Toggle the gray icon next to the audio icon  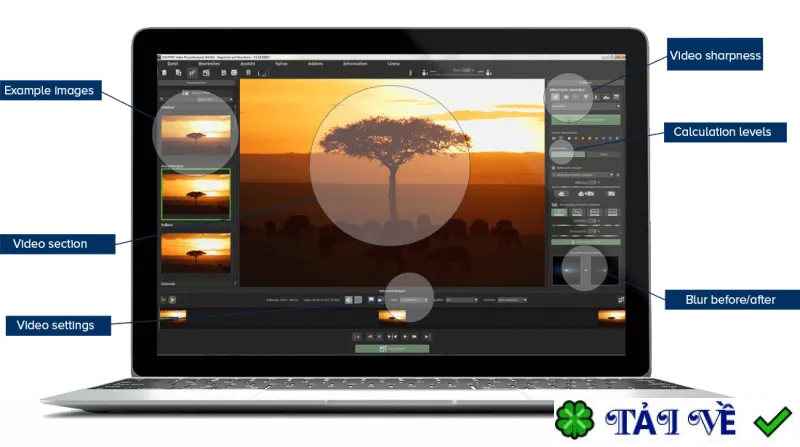[358, 300]
